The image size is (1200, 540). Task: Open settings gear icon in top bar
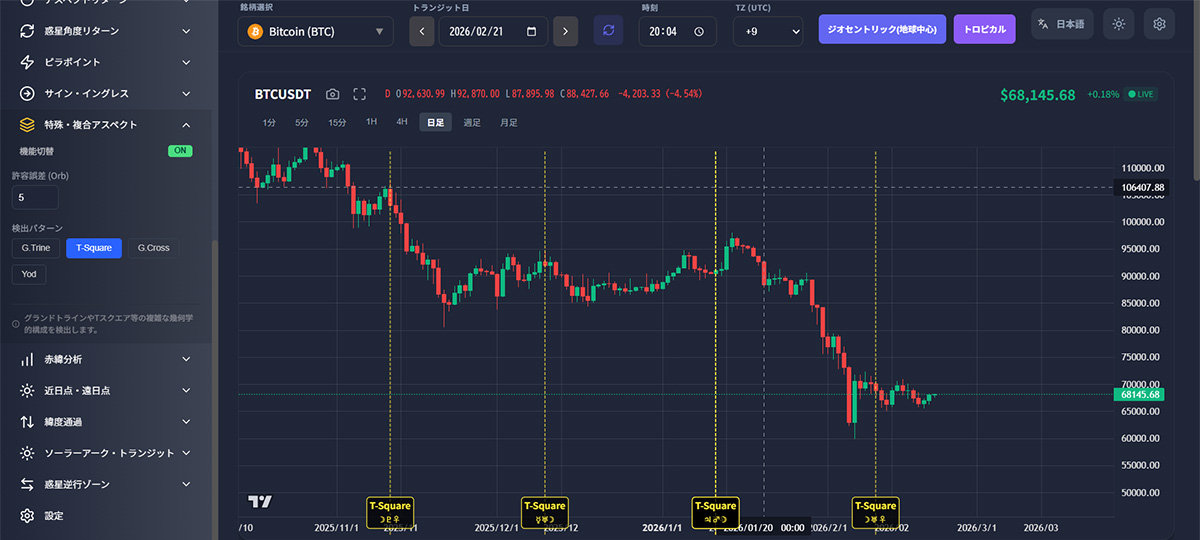pos(1159,24)
